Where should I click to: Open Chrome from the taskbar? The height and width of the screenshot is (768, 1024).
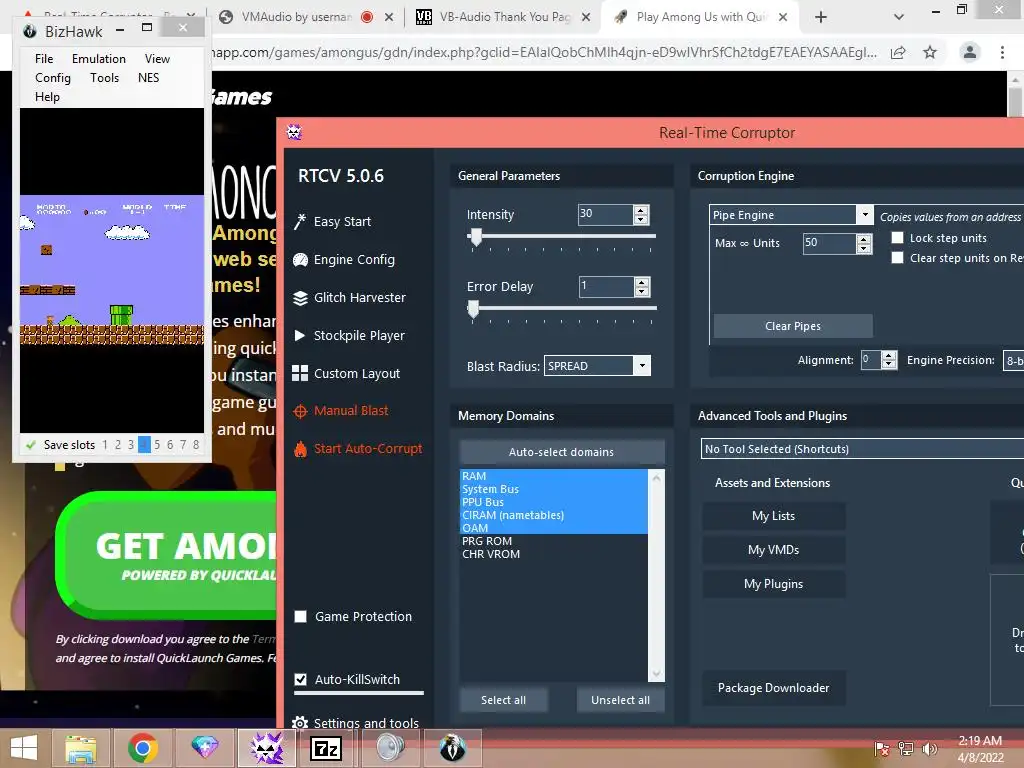click(142, 748)
